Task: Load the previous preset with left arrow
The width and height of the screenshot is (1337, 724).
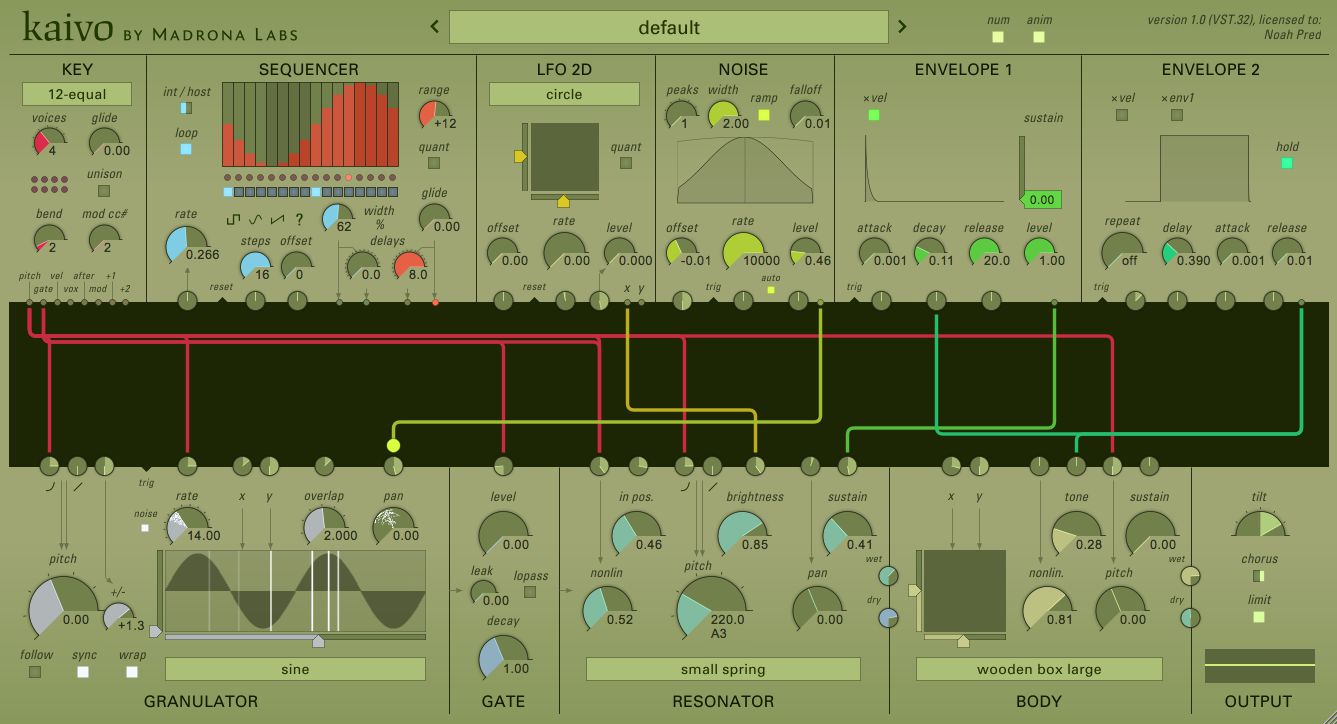Action: (435, 27)
